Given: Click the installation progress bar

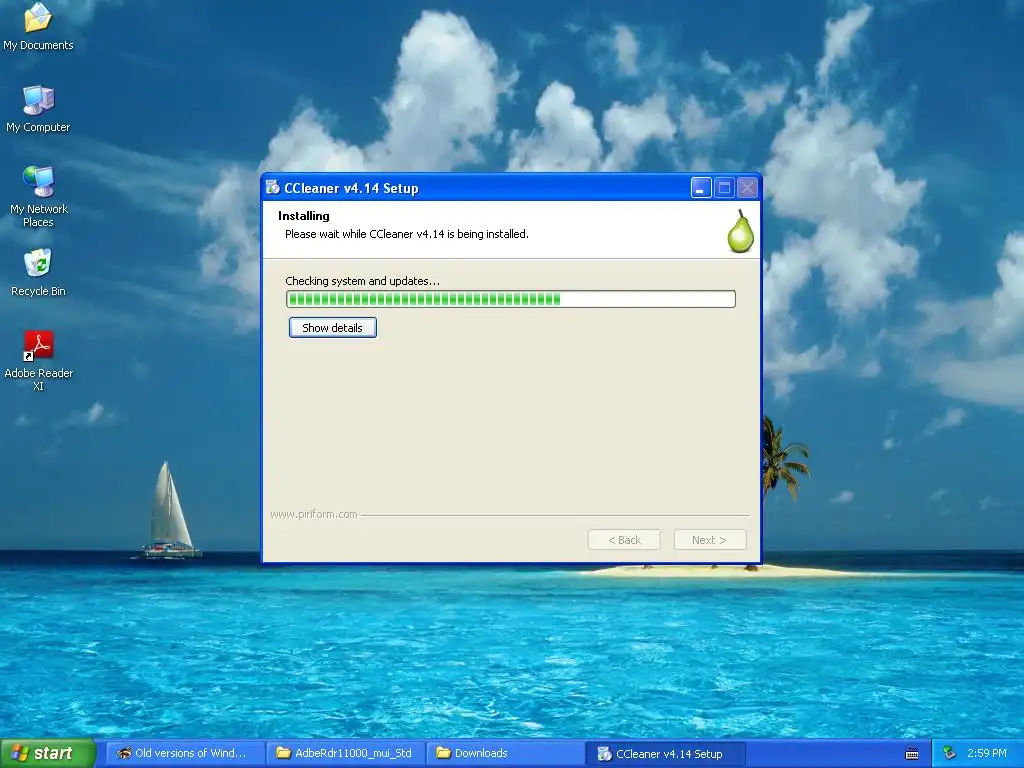Looking at the screenshot, I should [511, 299].
